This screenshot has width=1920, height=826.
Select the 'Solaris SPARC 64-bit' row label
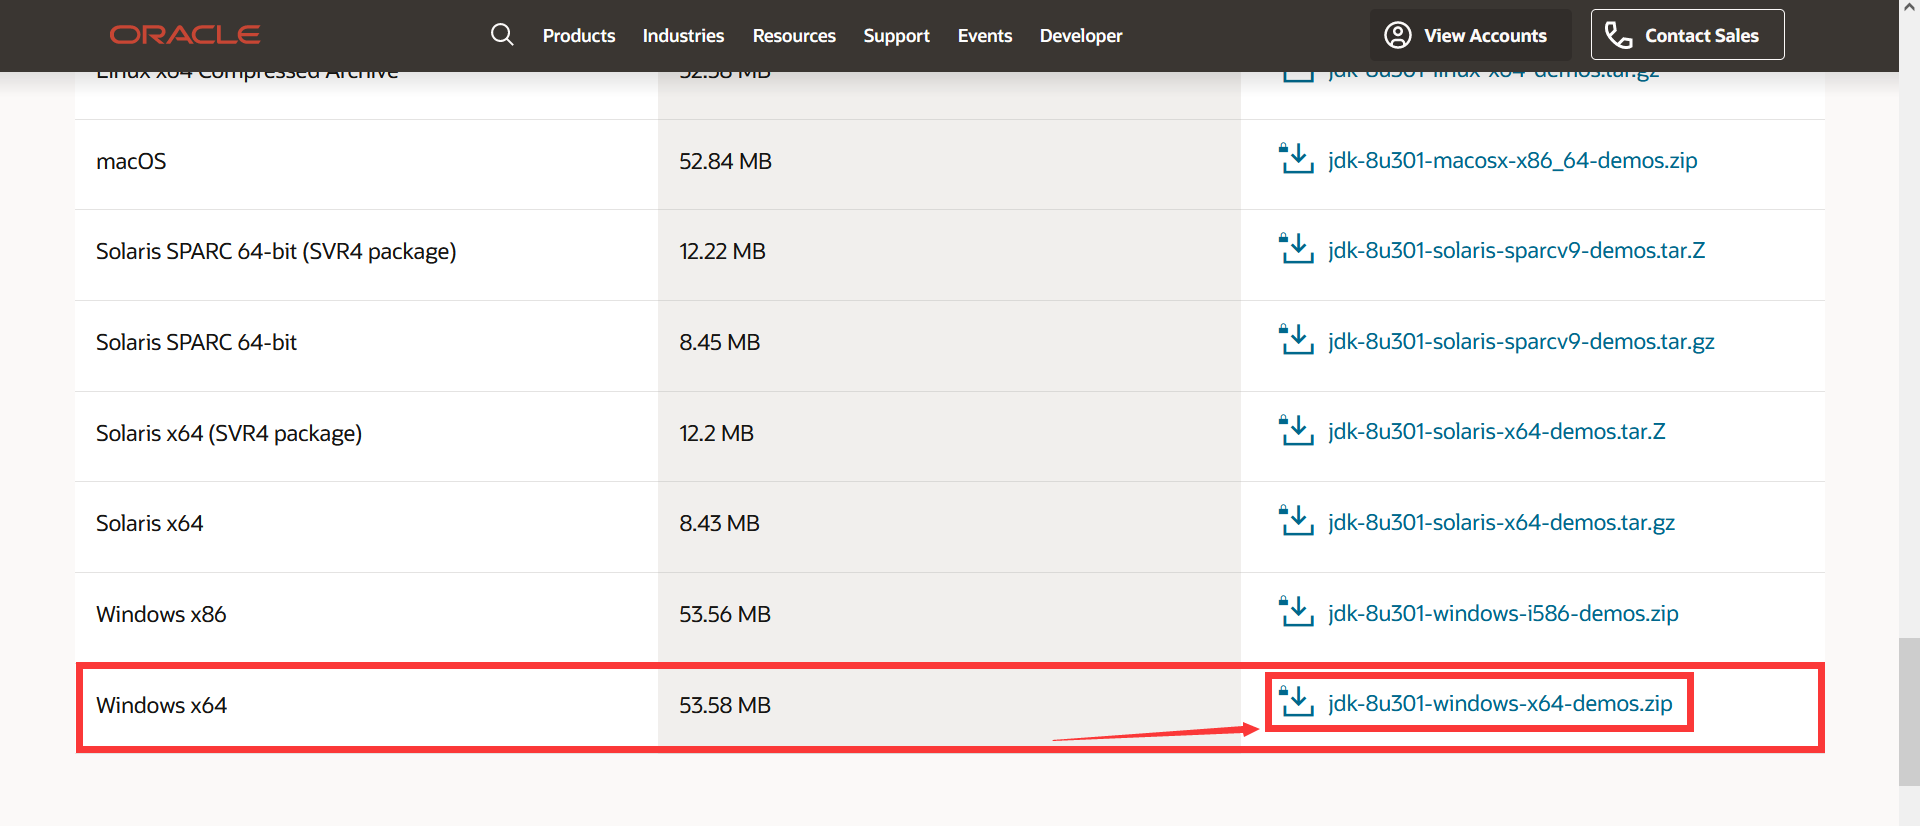point(196,342)
